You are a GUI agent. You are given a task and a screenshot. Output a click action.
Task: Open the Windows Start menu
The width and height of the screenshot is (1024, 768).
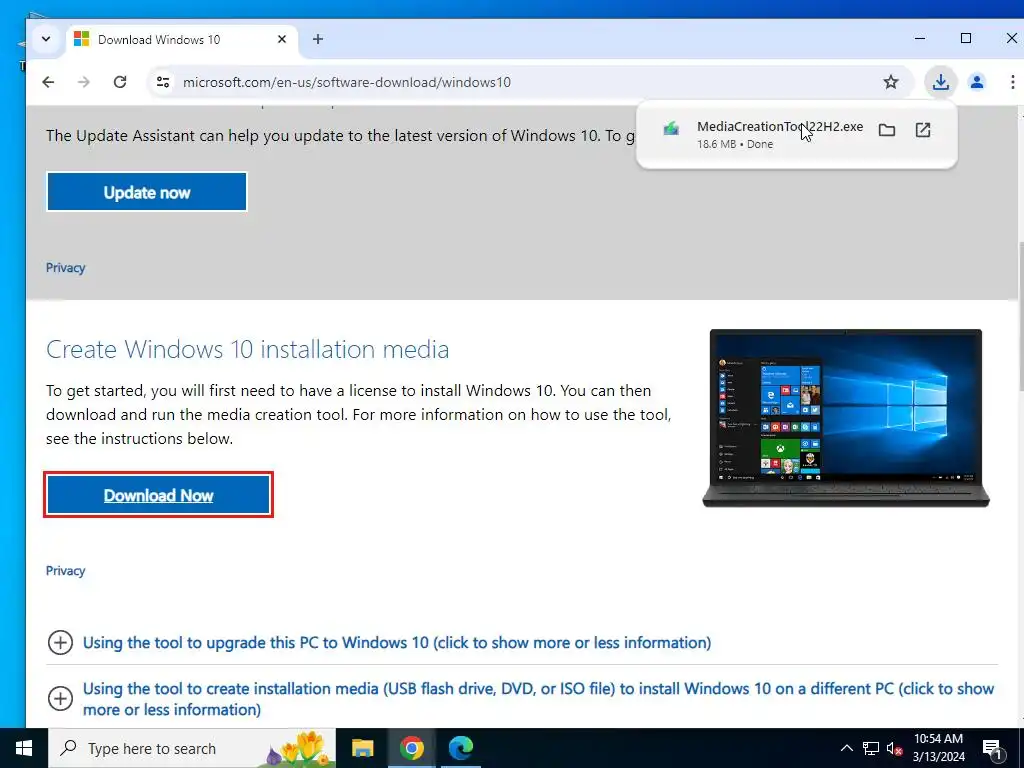(24, 748)
